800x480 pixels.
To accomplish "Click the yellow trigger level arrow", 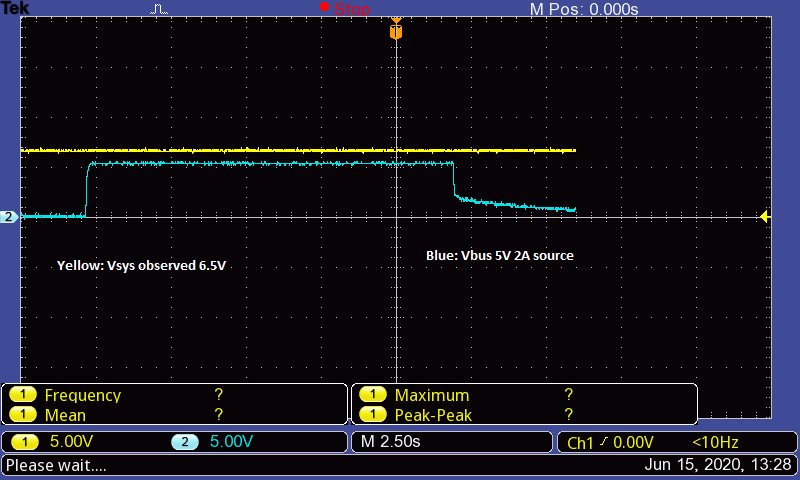I will click(x=764, y=217).
